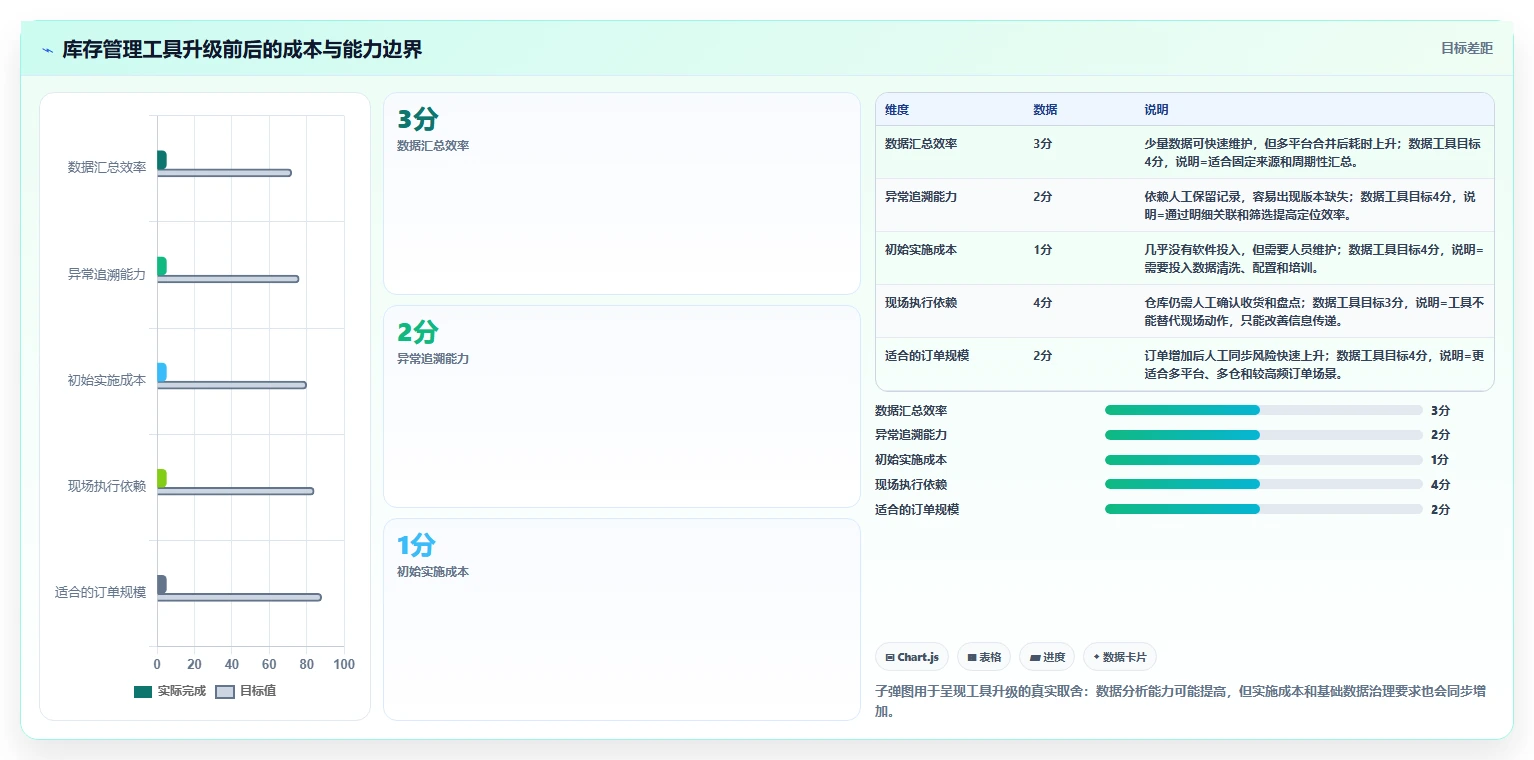Click the 异常追溯能力 chart axis label

(107, 274)
